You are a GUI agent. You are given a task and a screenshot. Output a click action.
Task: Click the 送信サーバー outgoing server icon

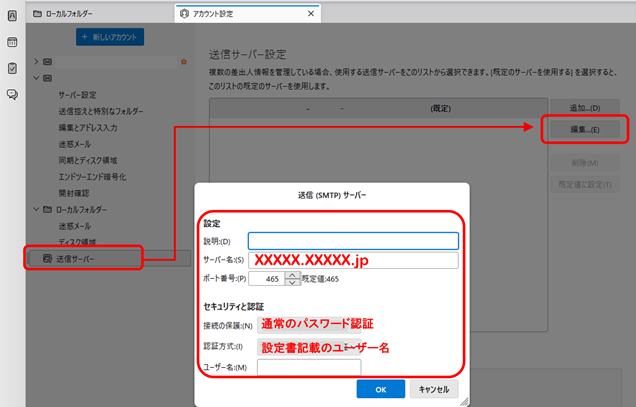tap(47, 259)
